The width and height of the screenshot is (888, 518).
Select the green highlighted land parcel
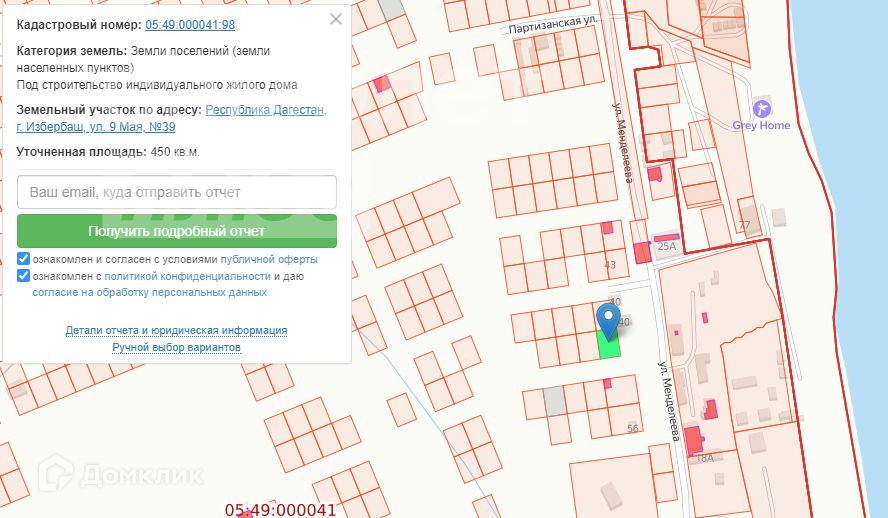608,346
